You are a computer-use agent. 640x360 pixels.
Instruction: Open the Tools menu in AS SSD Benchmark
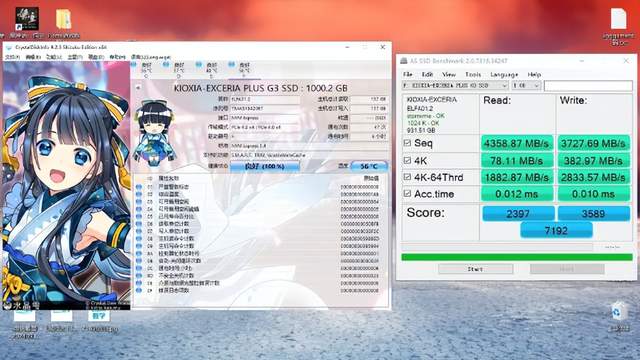(x=473, y=74)
